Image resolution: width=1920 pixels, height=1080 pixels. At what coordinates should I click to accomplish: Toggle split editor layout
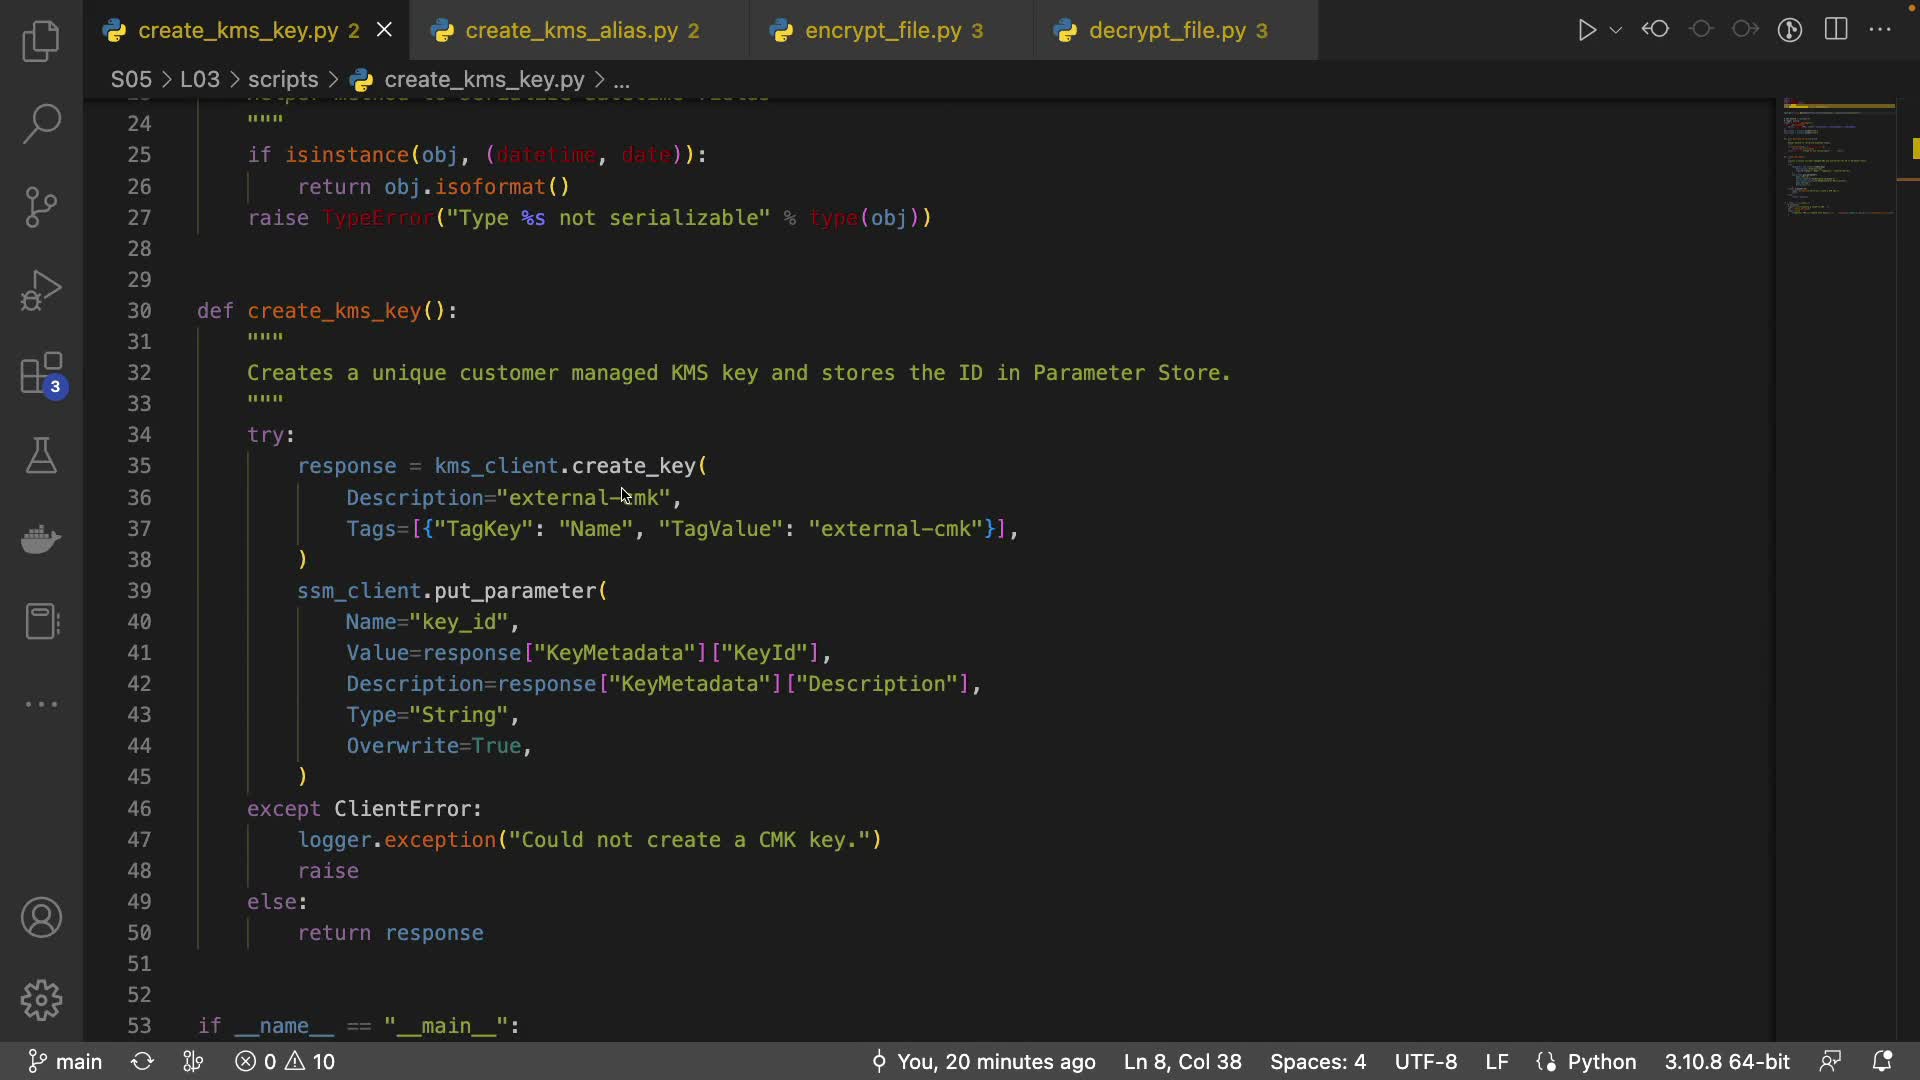click(x=1836, y=30)
